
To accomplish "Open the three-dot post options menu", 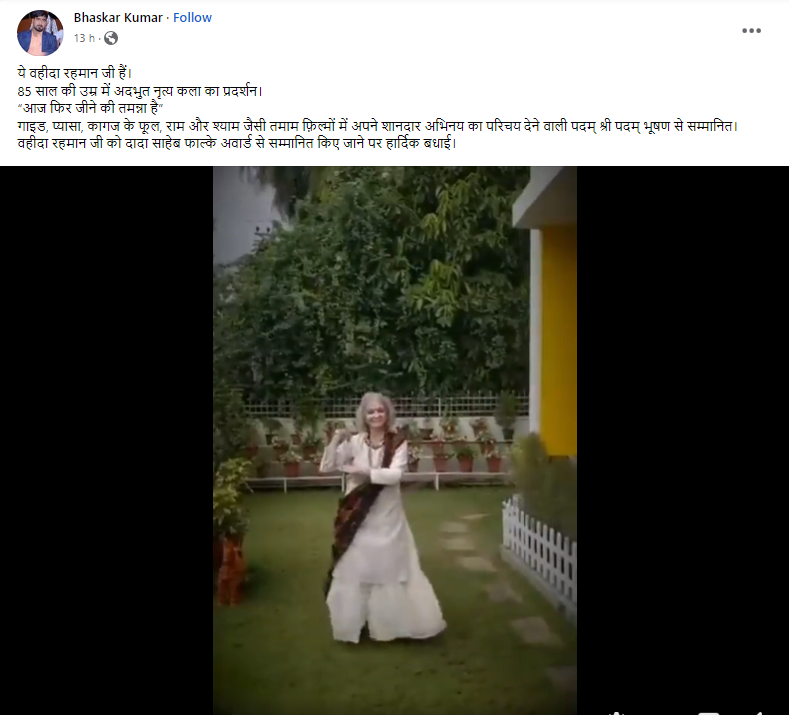I will (x=751, y=31).
